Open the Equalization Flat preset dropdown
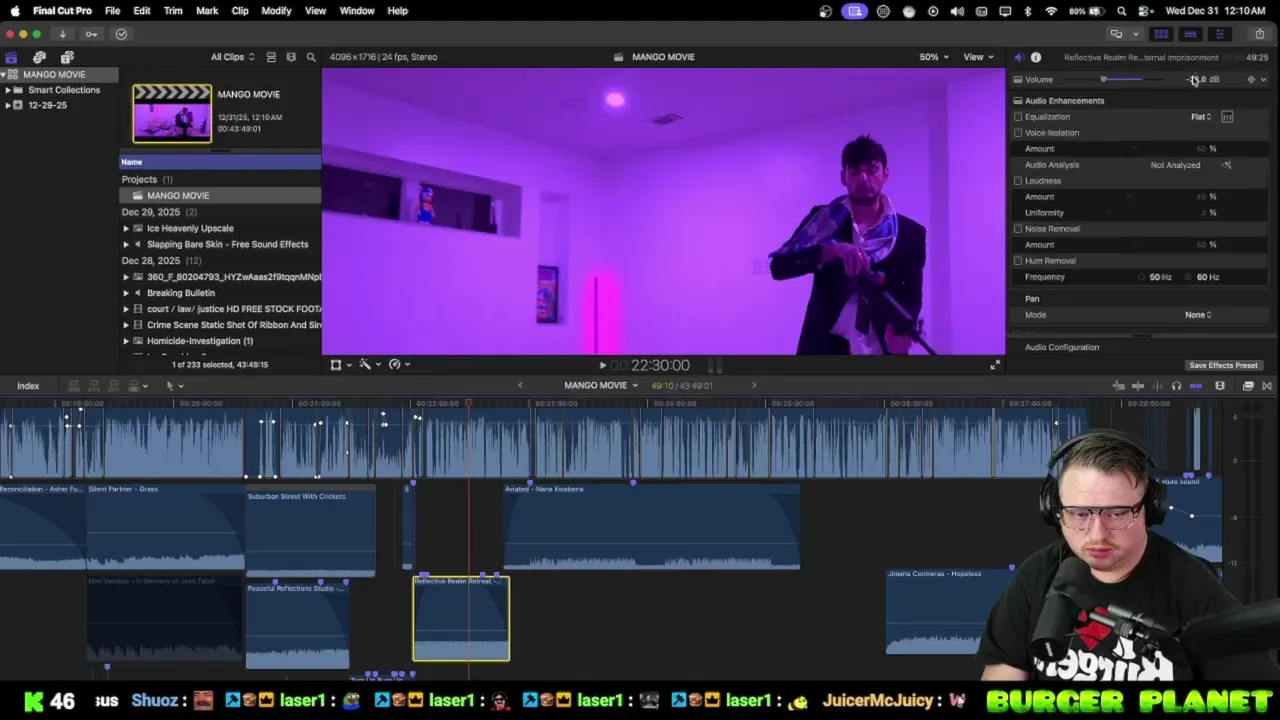Screen dimensions: 1280x720 pos(1201,117)
